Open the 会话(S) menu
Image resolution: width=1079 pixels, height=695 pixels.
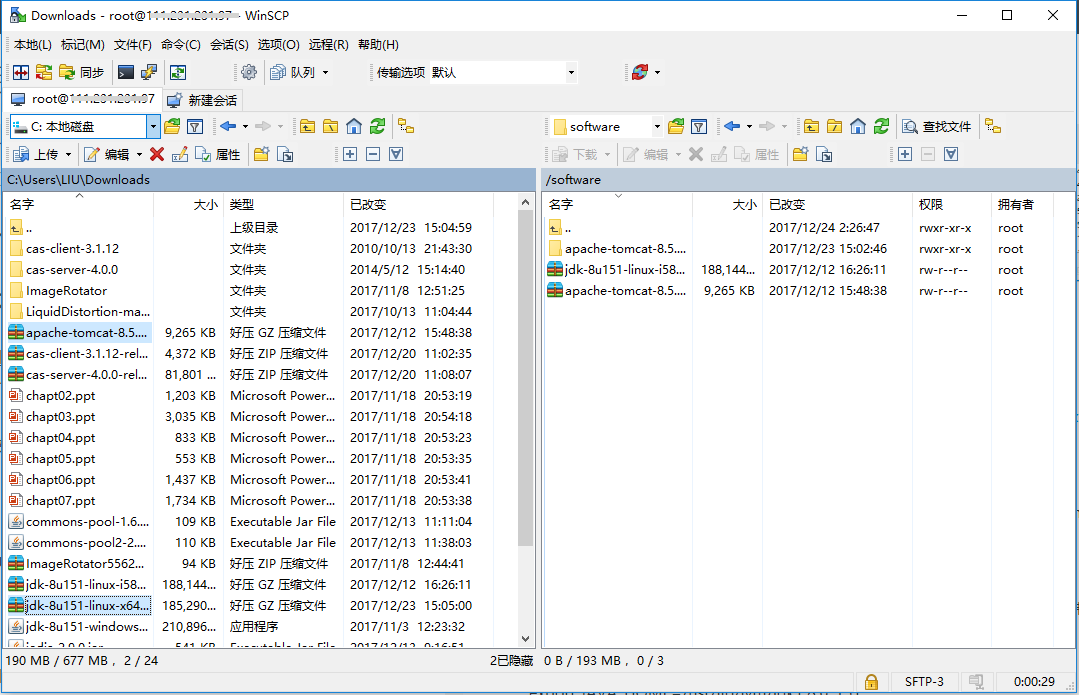pyautogui.click(x=229, y=45)
